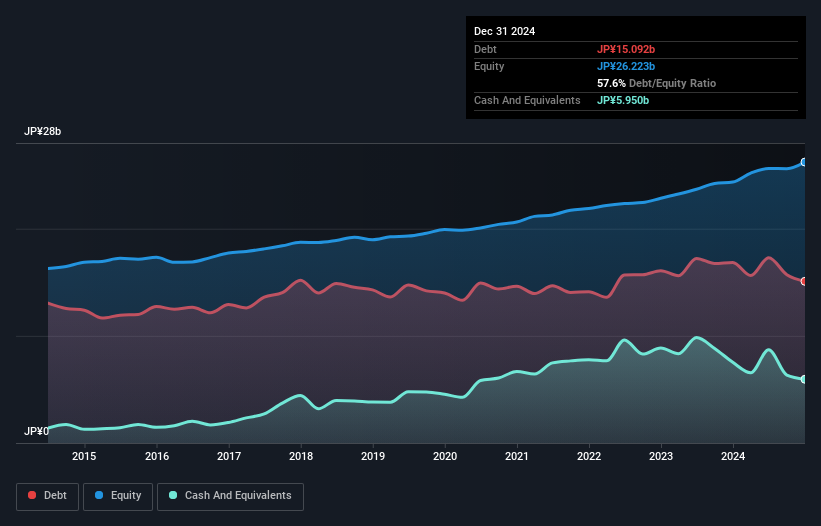Click the teal Cash legend dot

(x=173, y=495)
